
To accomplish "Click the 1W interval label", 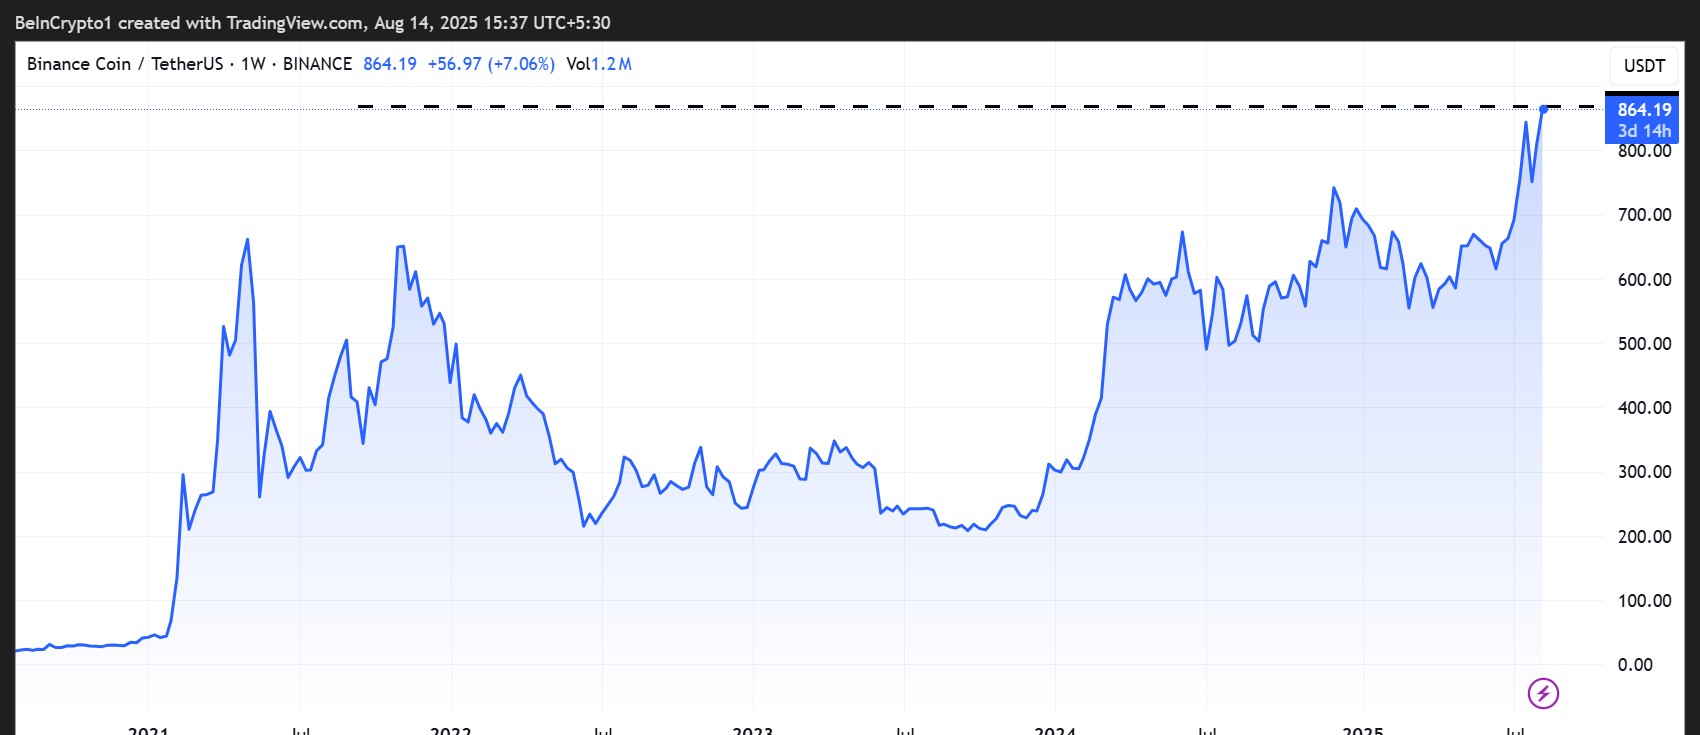I will (x=253, y=64).
